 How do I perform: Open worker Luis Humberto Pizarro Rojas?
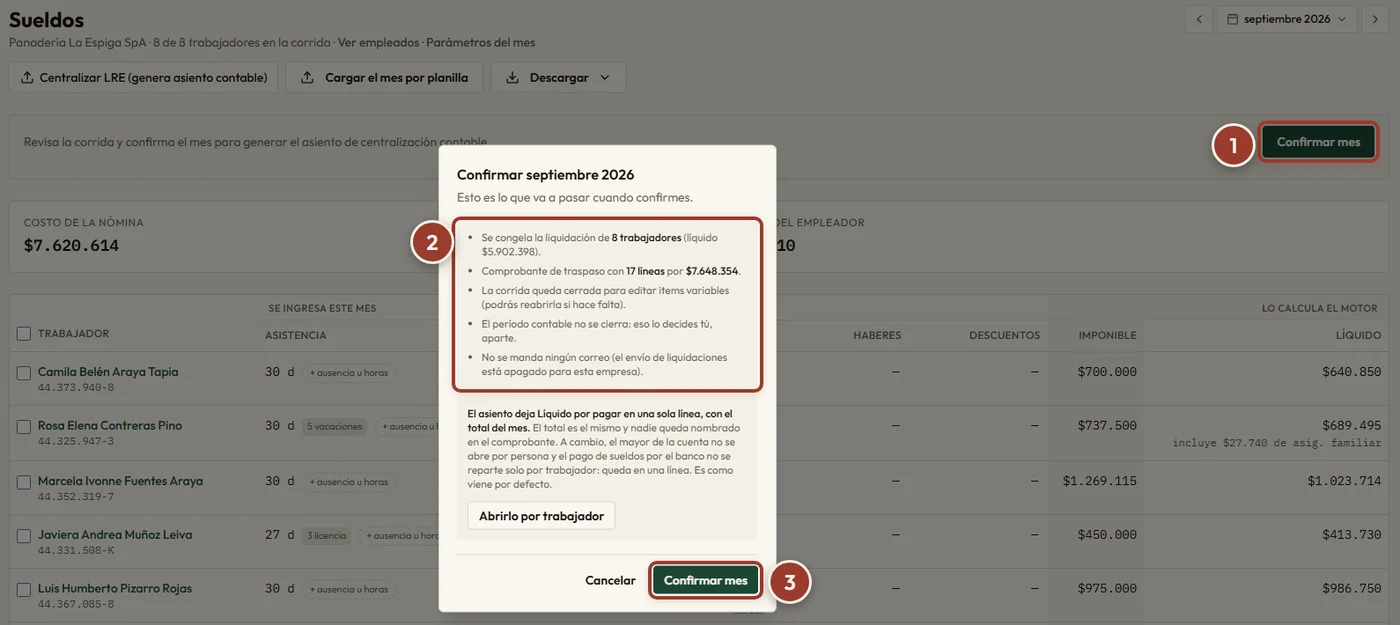(115, 589)
